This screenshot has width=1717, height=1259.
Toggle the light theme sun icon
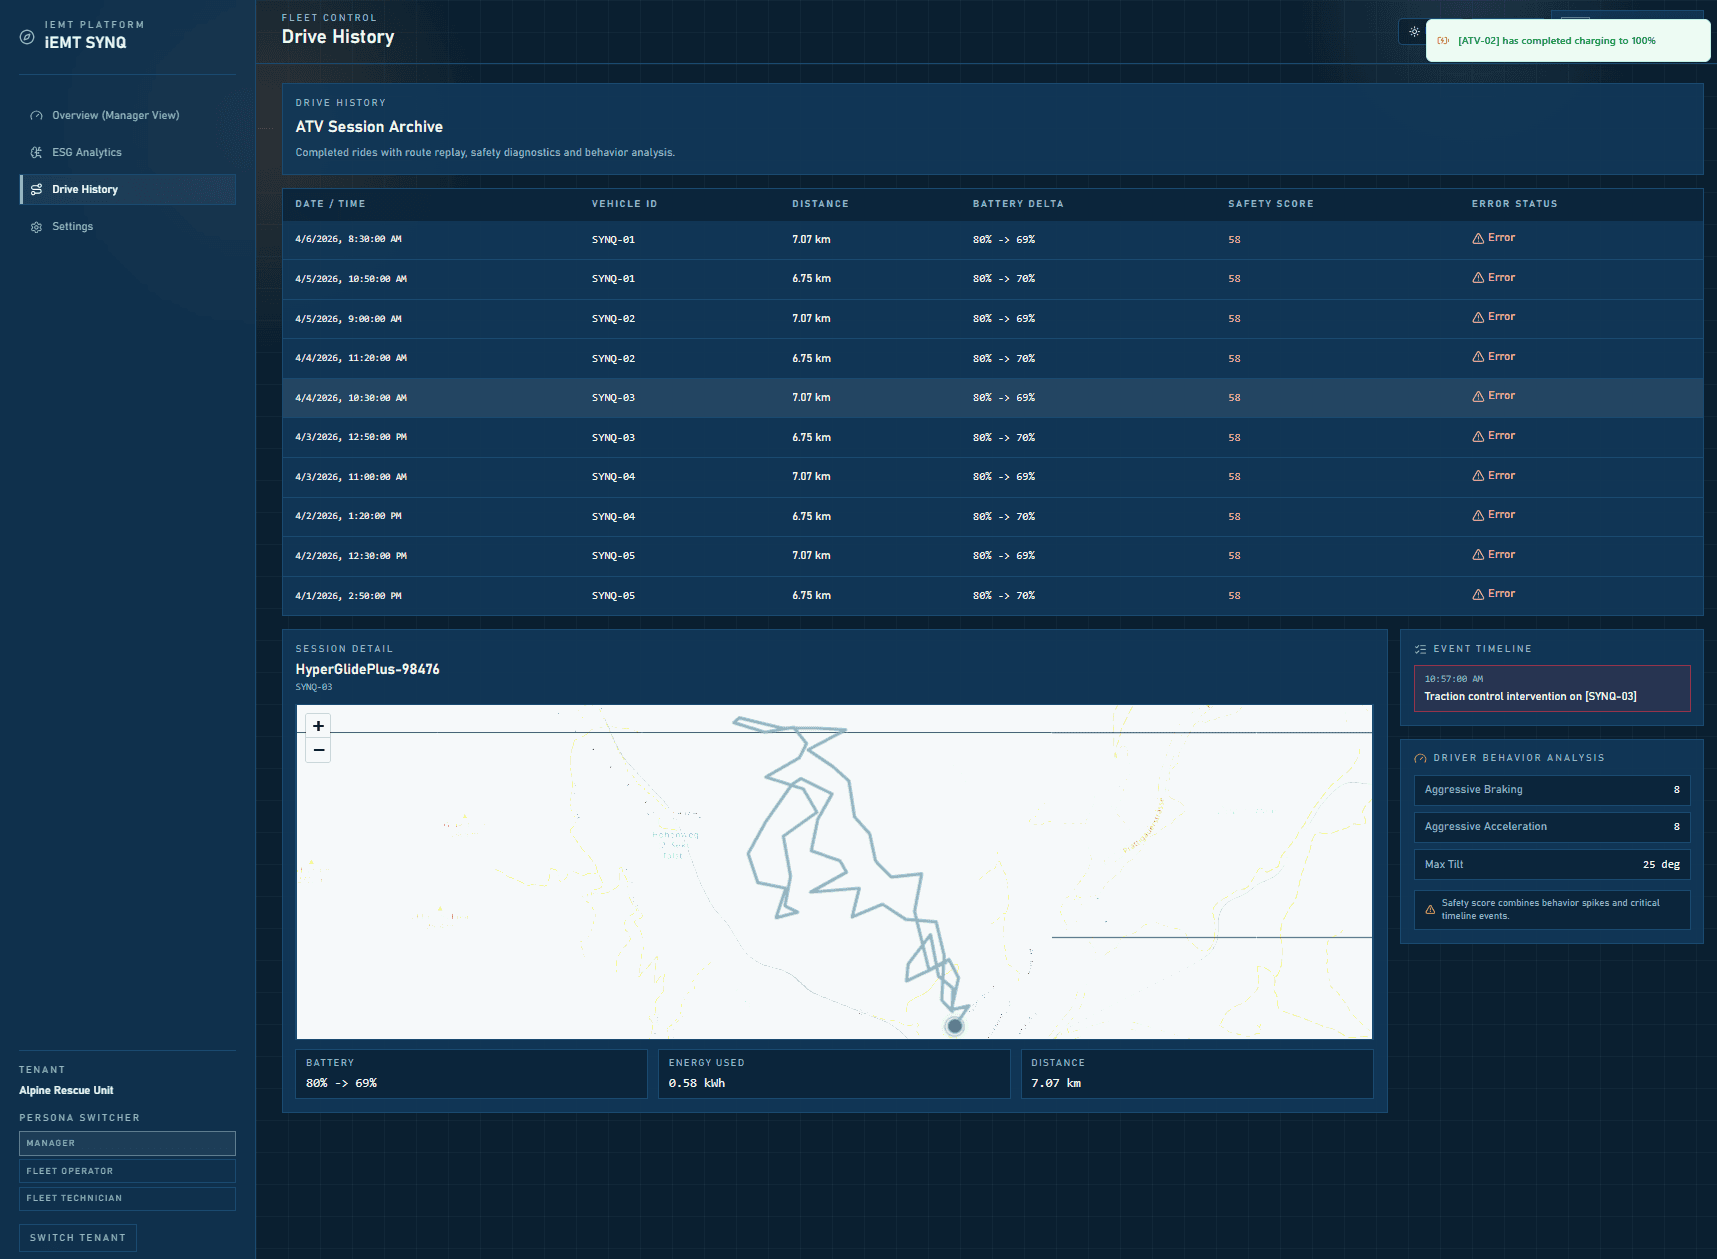pyautogui.click(x=1414, y=32)
